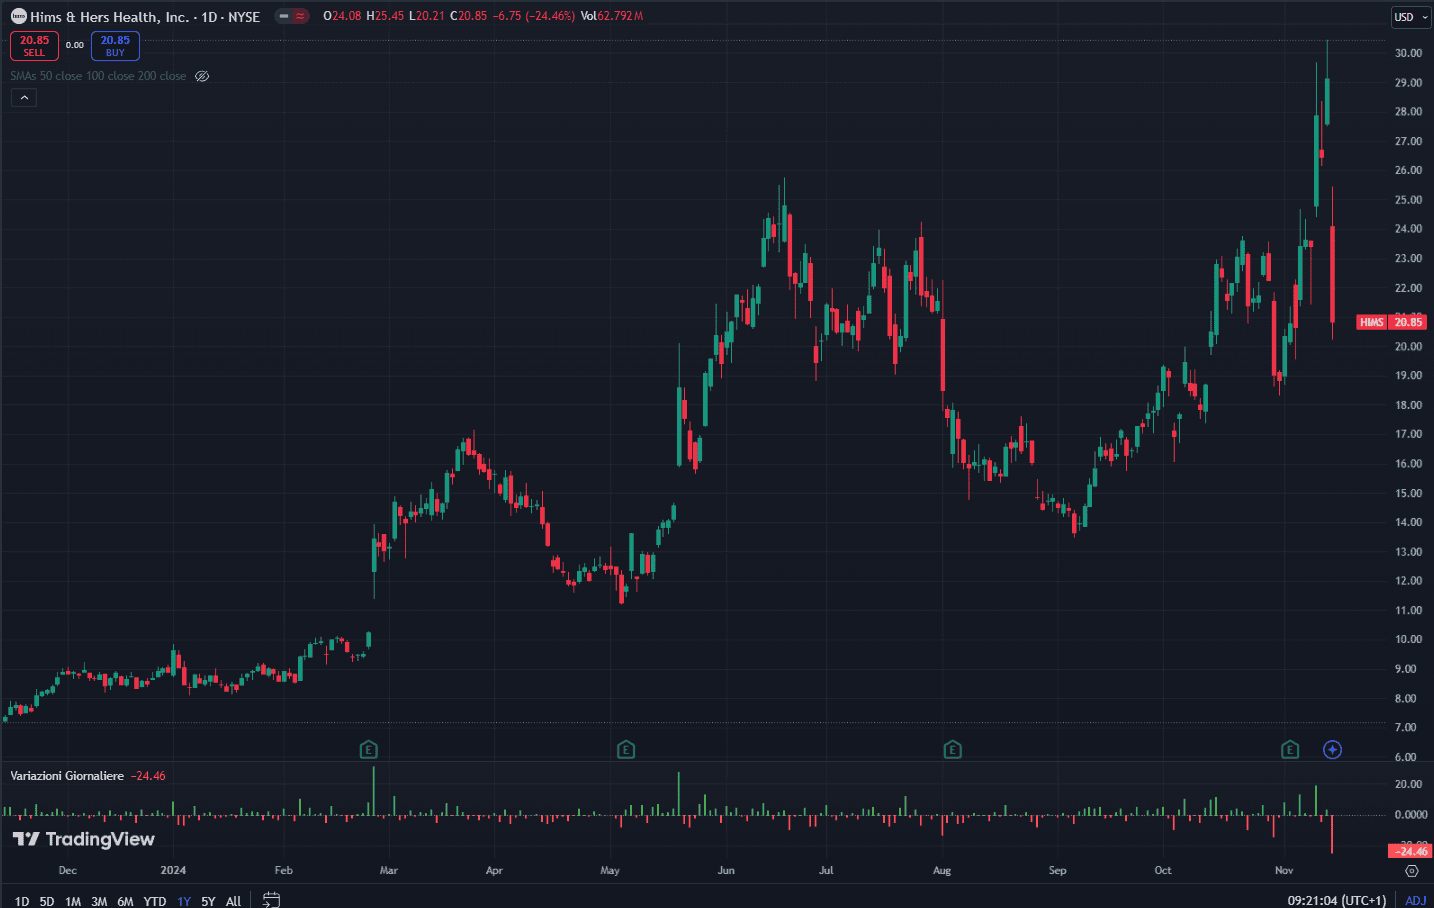Set range to 5Y
The height and width of the screenshot is (908, 1434).
(x=208, y=901)
